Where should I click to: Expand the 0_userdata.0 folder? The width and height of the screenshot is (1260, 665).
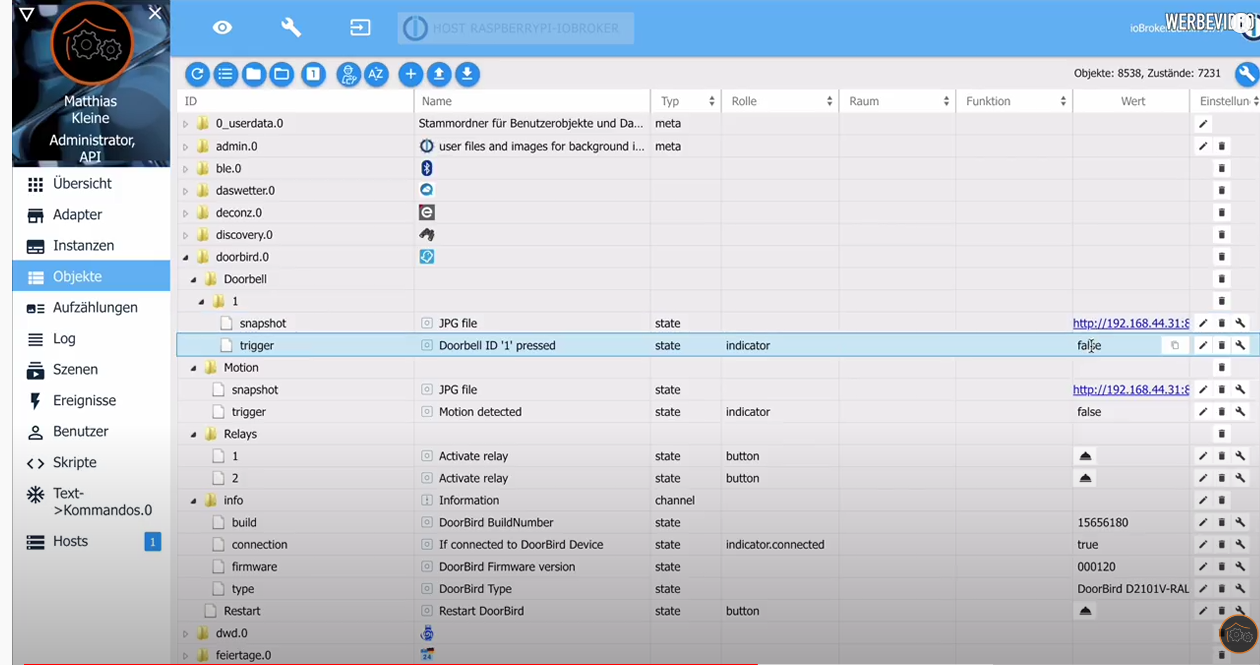point(185,124)
